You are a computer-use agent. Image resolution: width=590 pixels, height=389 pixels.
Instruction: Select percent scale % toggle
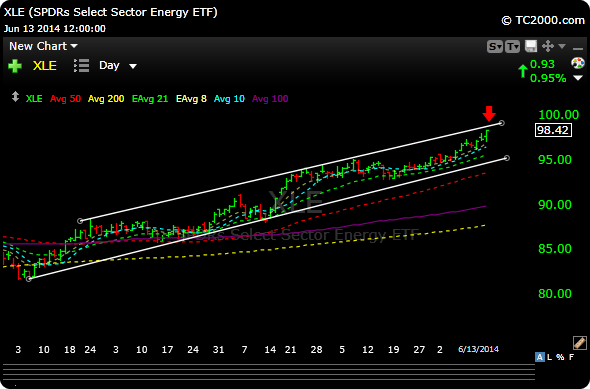click(x=560, y=357)
